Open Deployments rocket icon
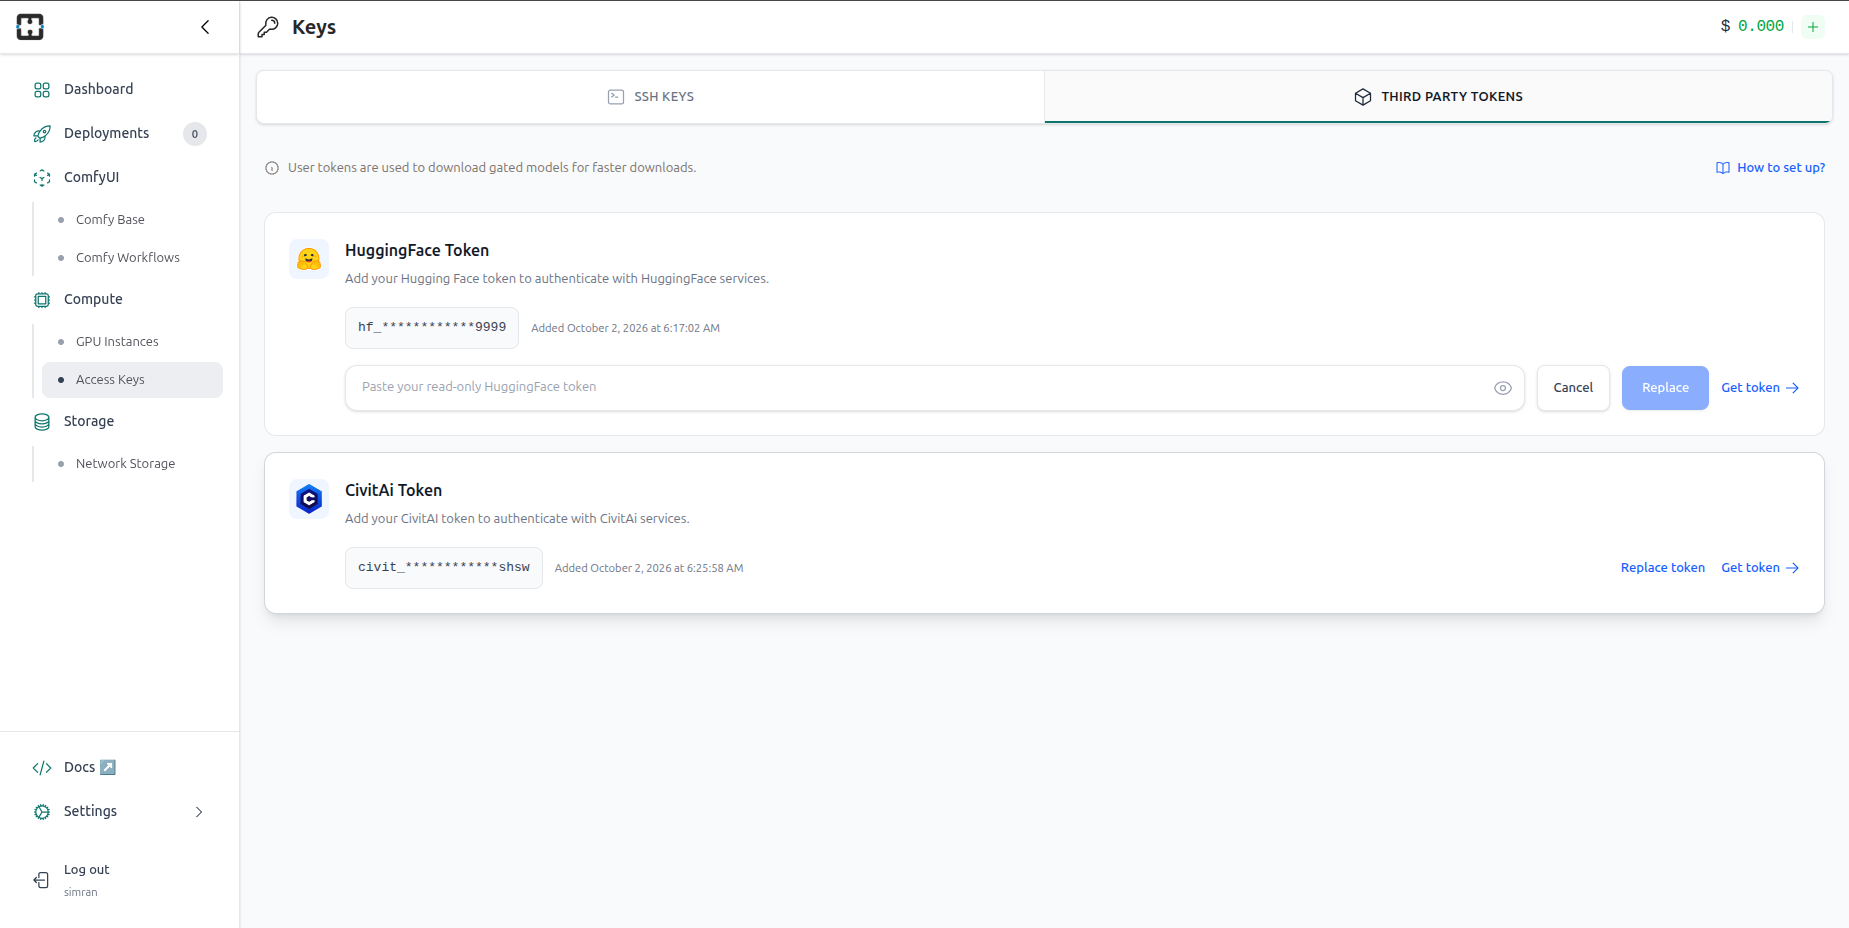Viewport: 1849px width, 928px height. [42, 134]
